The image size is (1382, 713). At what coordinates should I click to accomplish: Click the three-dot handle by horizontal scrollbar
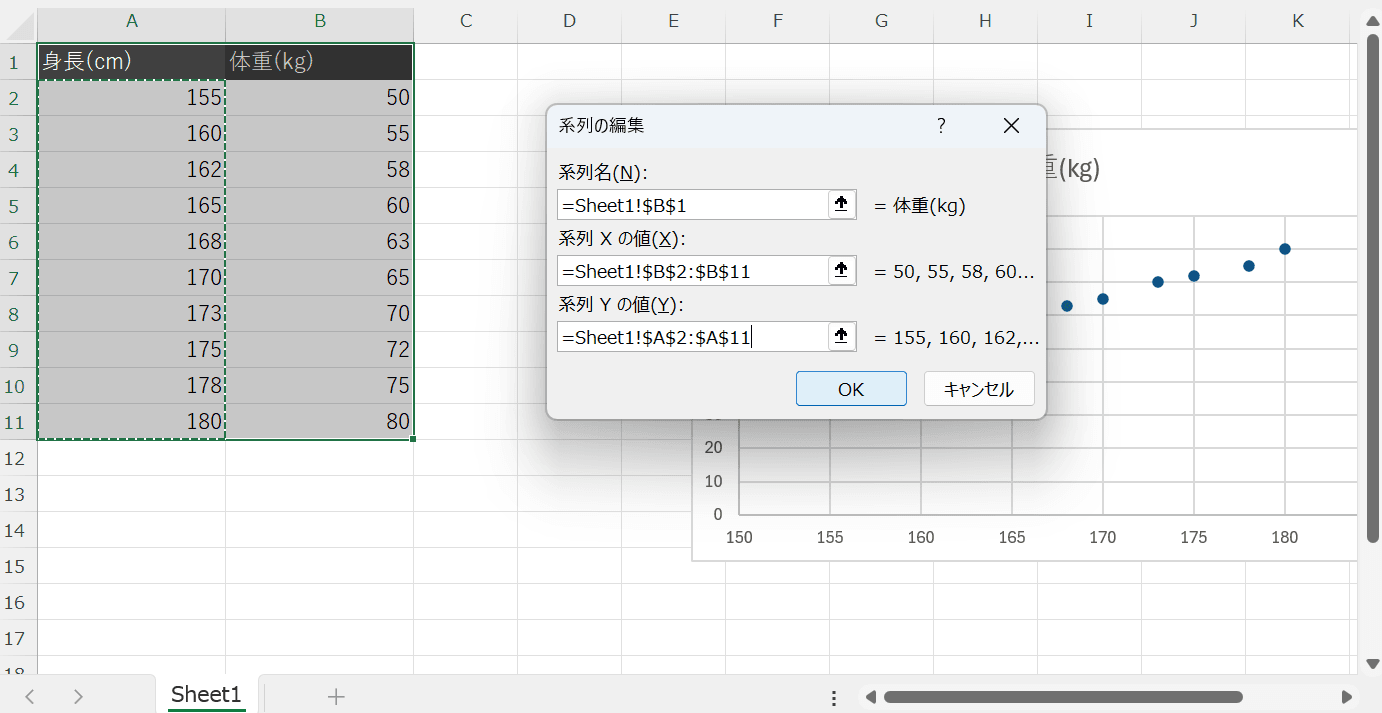pos(834,697)
